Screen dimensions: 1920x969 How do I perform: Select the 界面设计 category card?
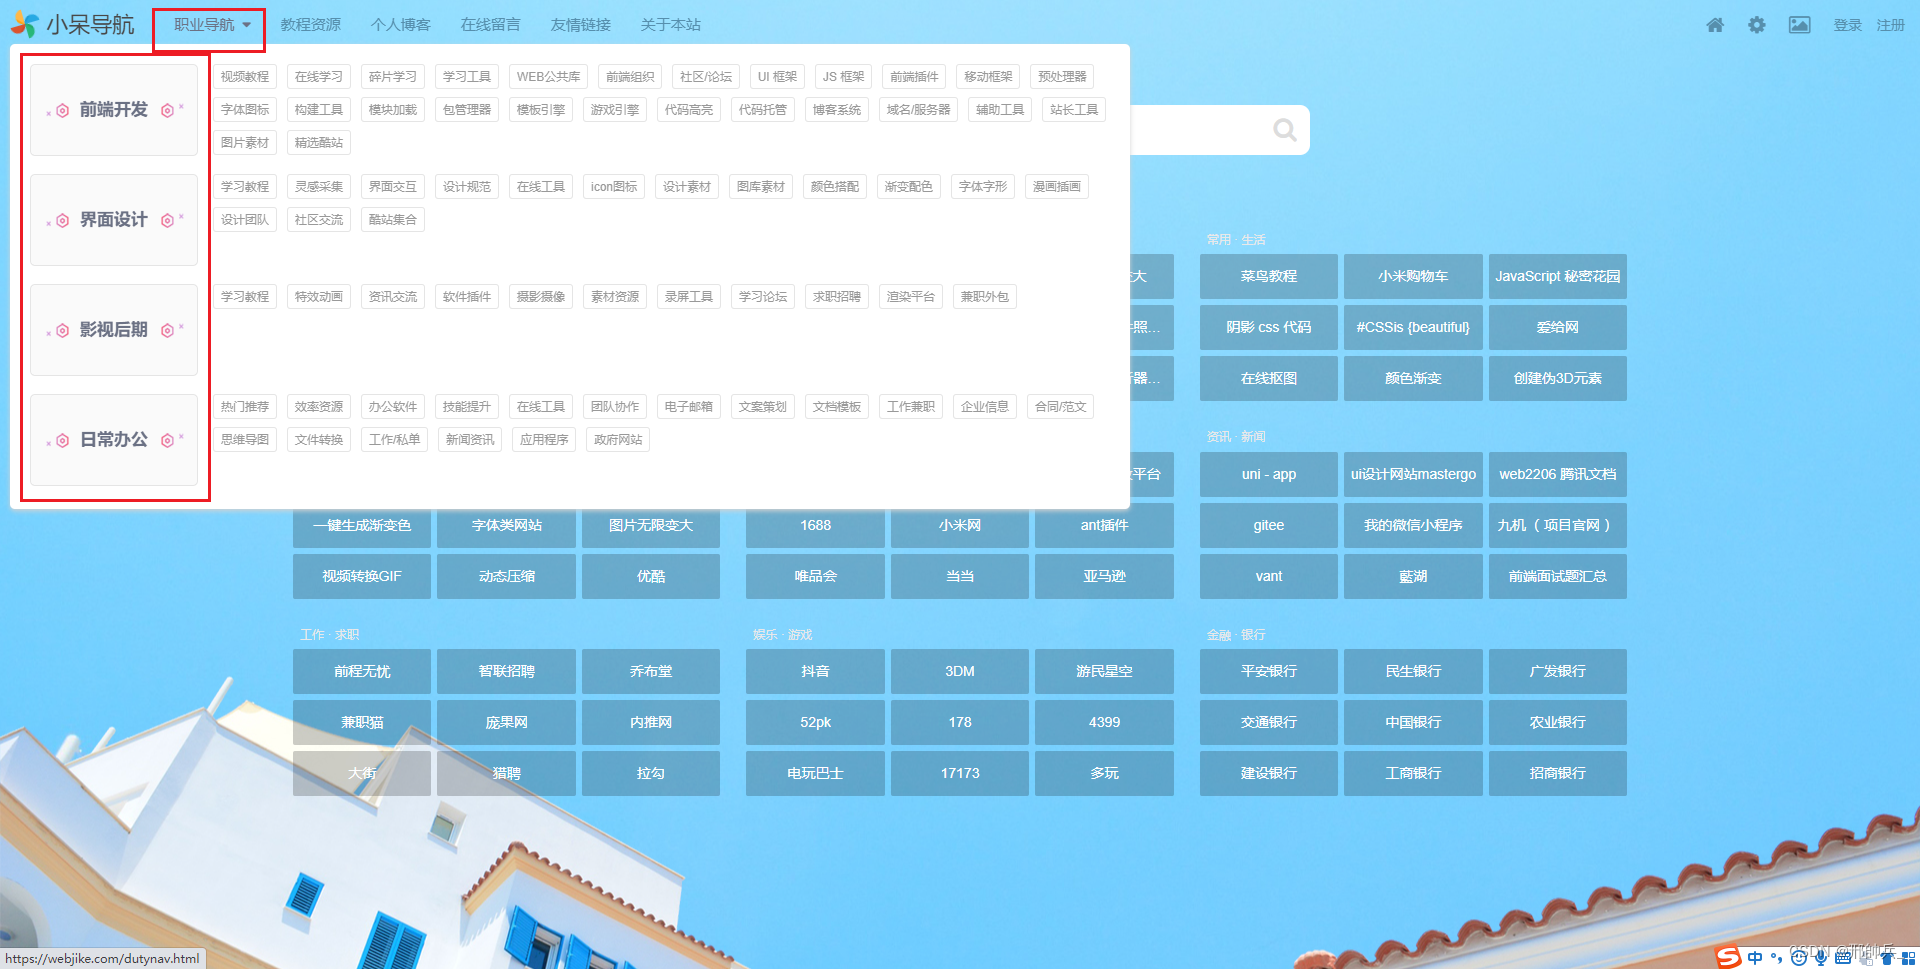[114, 220]
